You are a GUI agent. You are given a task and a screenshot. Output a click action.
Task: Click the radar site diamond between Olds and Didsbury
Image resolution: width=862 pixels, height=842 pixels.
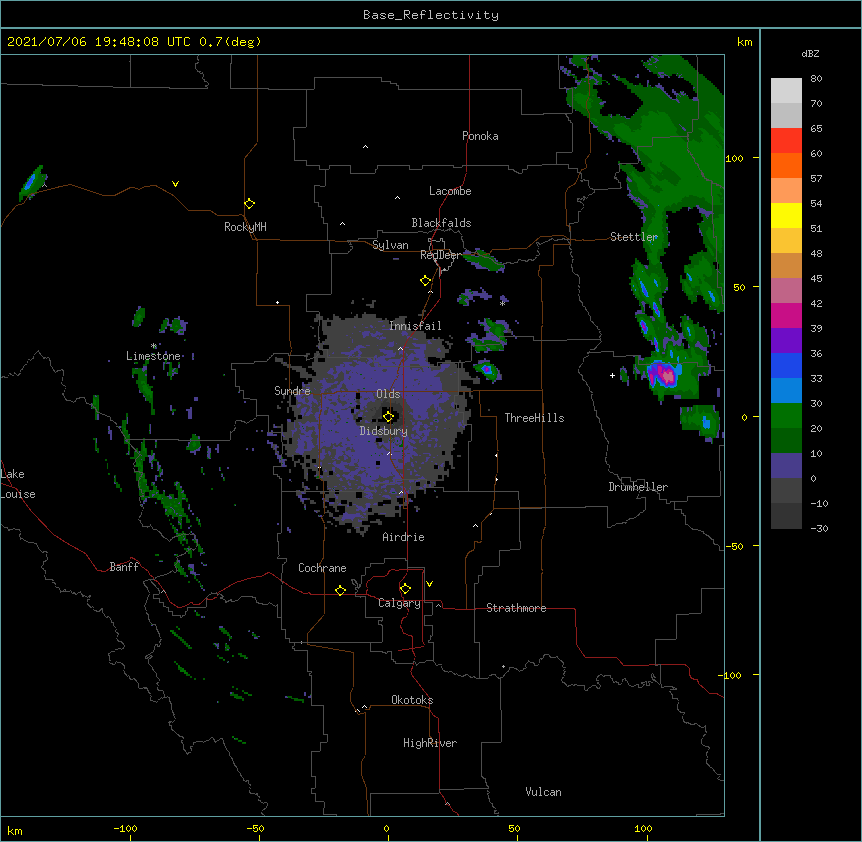388,416
